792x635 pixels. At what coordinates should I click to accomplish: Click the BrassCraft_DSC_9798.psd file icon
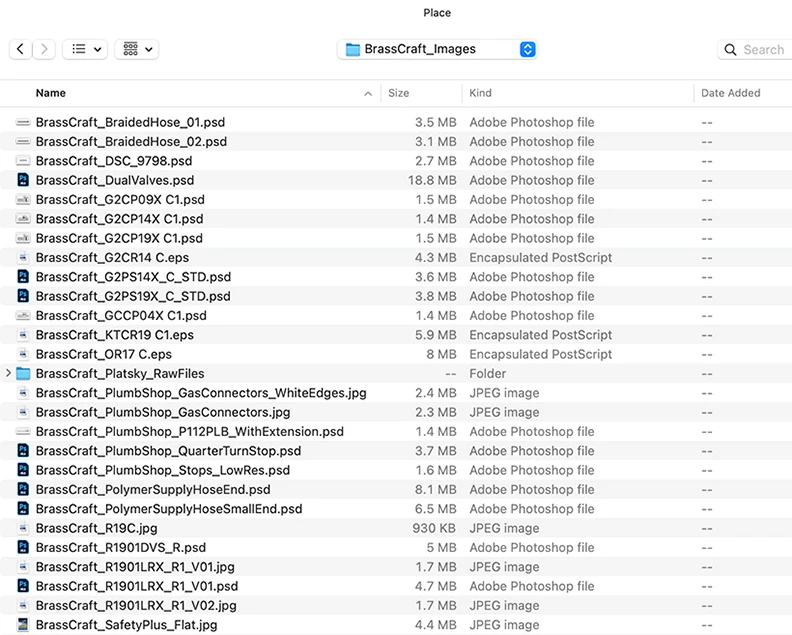click(x=23, y=161)
